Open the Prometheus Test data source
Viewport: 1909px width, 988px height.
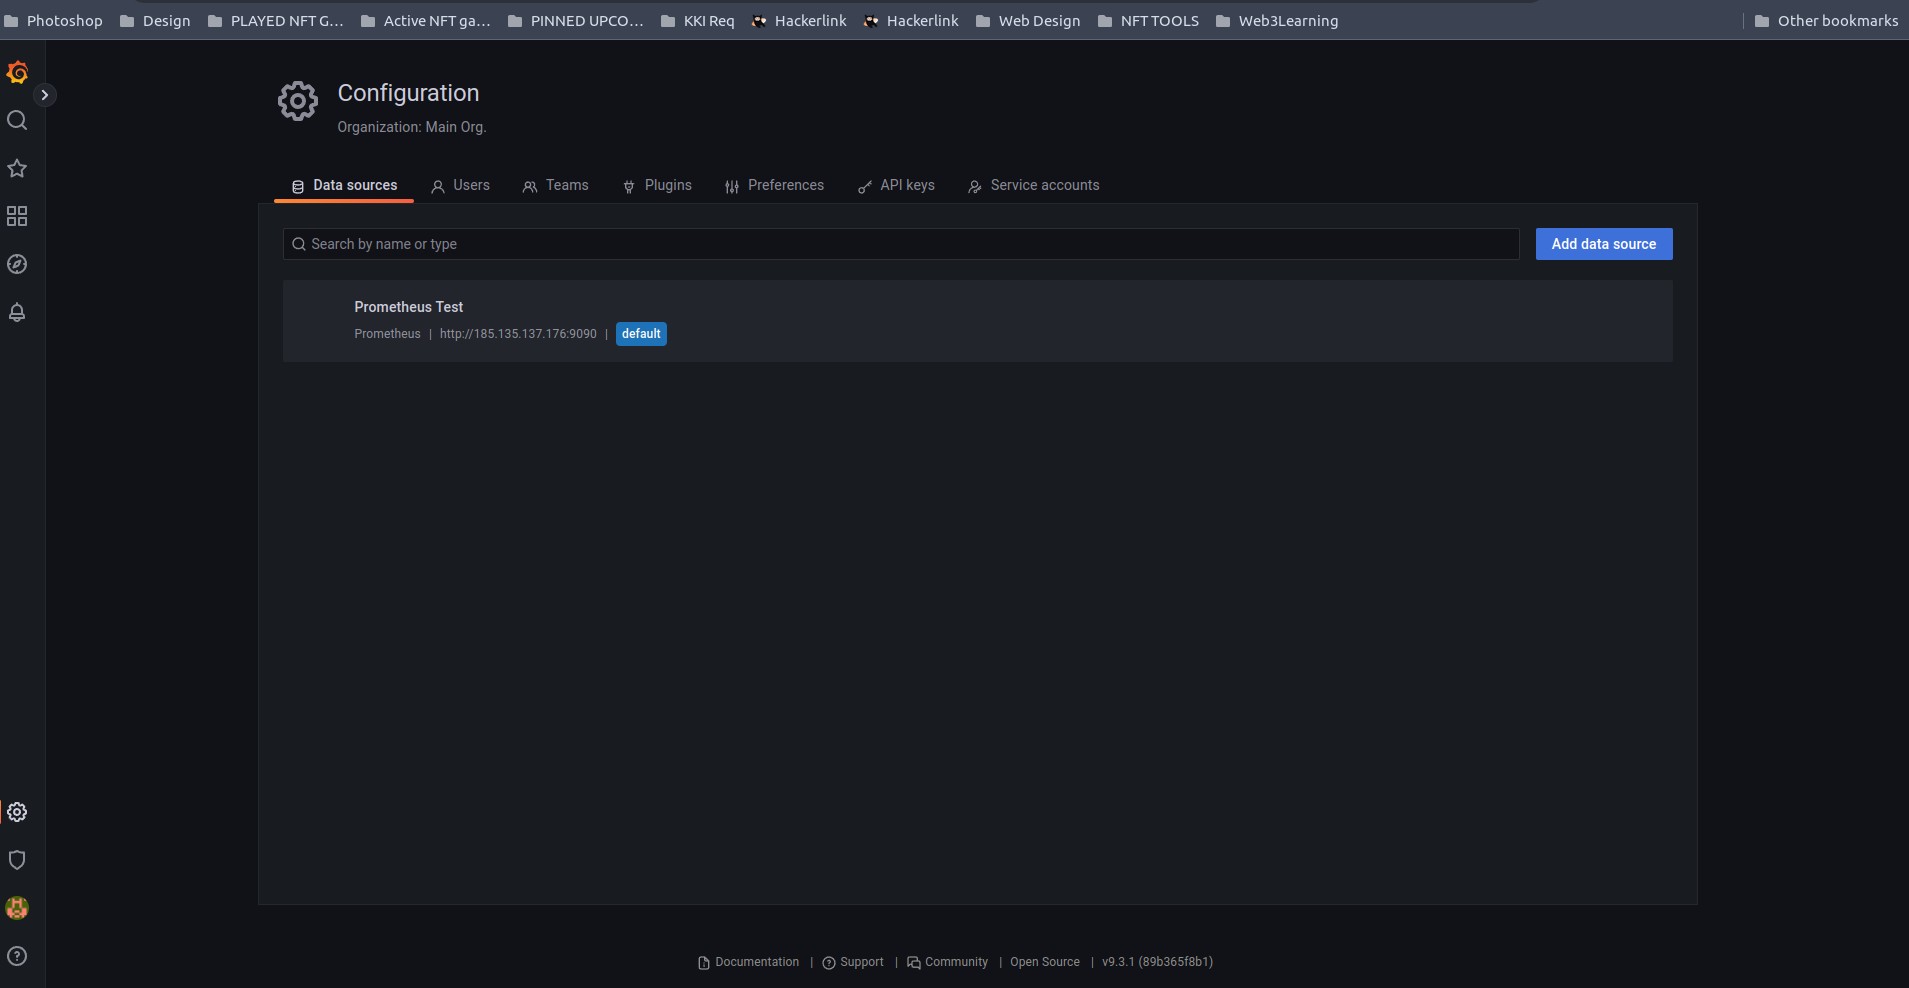pyautogui.click(x=408, y=307)
